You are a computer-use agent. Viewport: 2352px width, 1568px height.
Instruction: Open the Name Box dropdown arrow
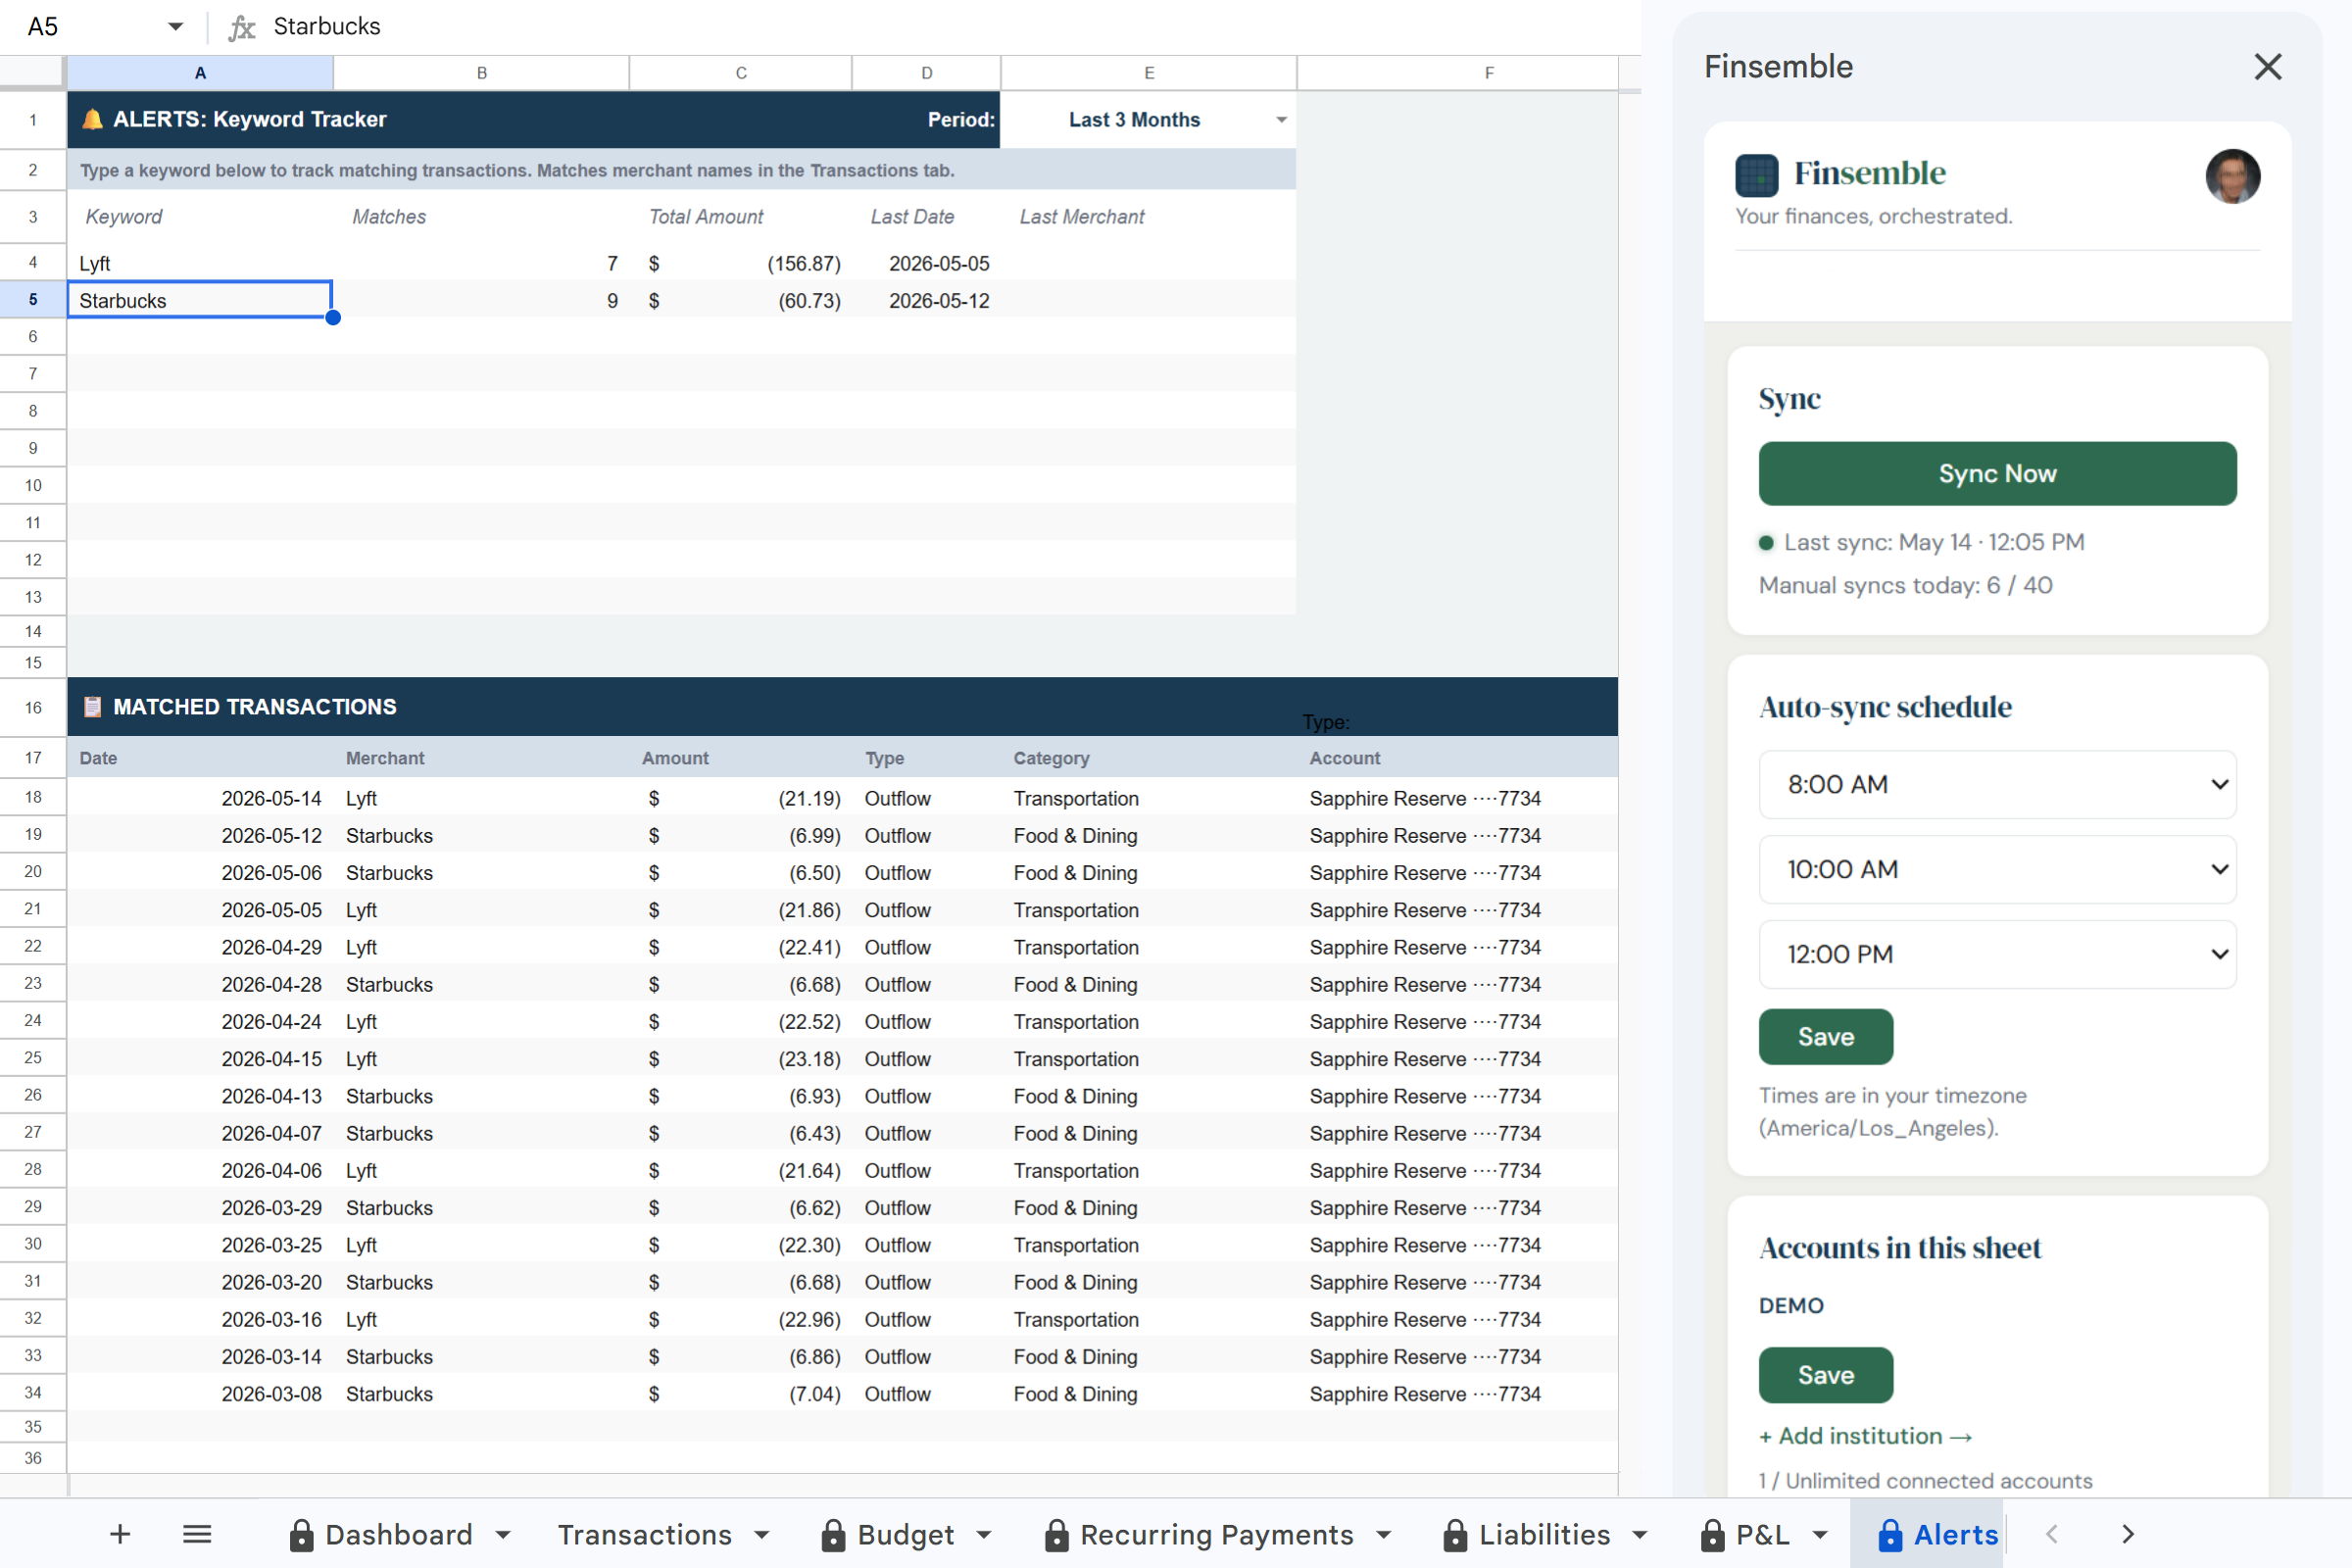(175, 27)
